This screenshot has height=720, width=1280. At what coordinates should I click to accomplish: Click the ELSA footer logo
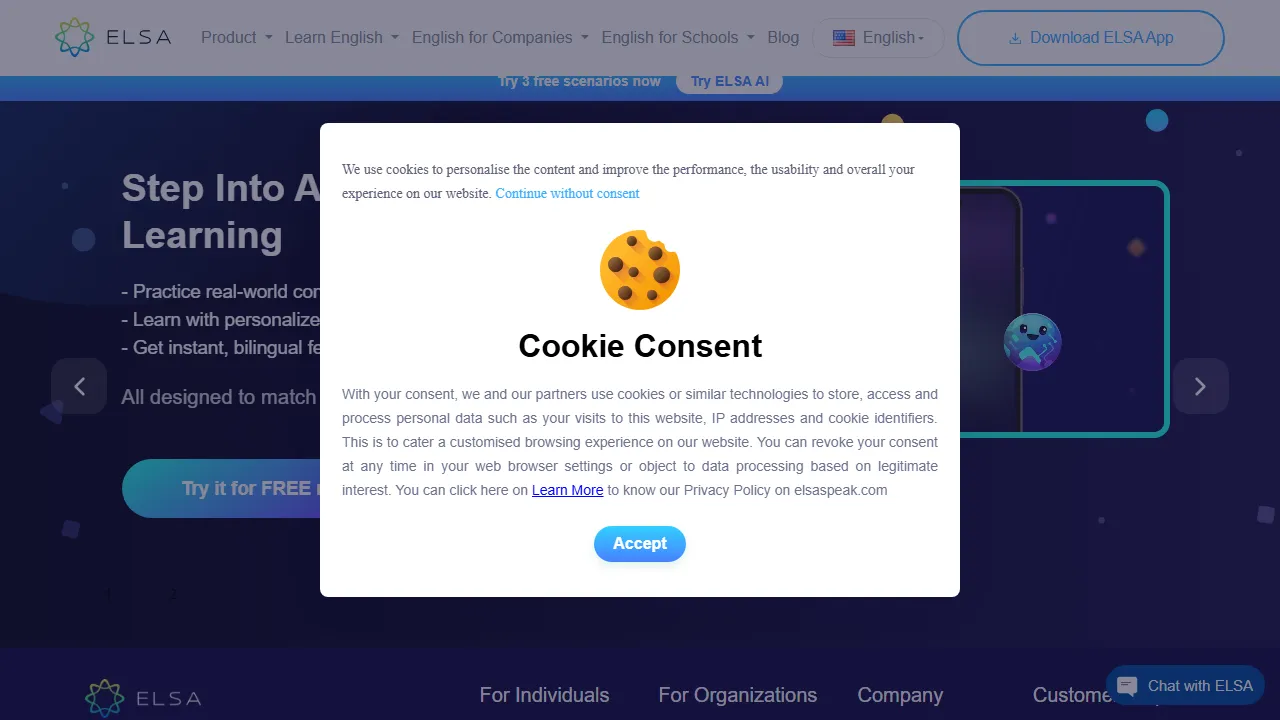pyautogui.click(x=143, y=698)
